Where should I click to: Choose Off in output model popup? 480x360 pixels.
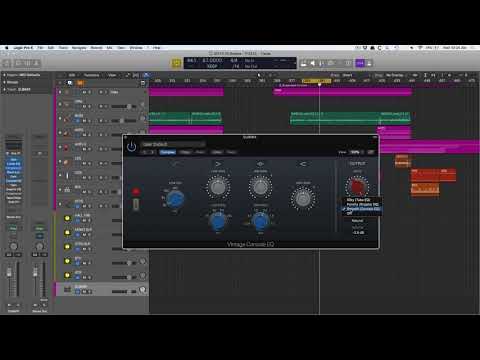coord(350,213)
